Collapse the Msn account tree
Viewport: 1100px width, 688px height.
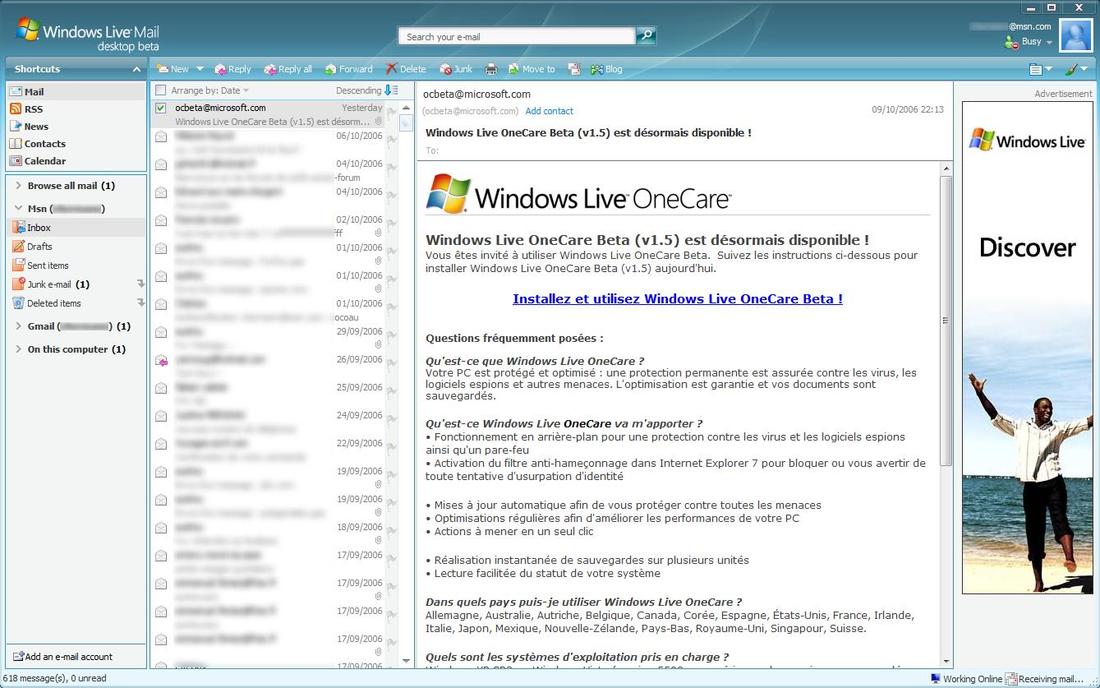tap(18, 208)
